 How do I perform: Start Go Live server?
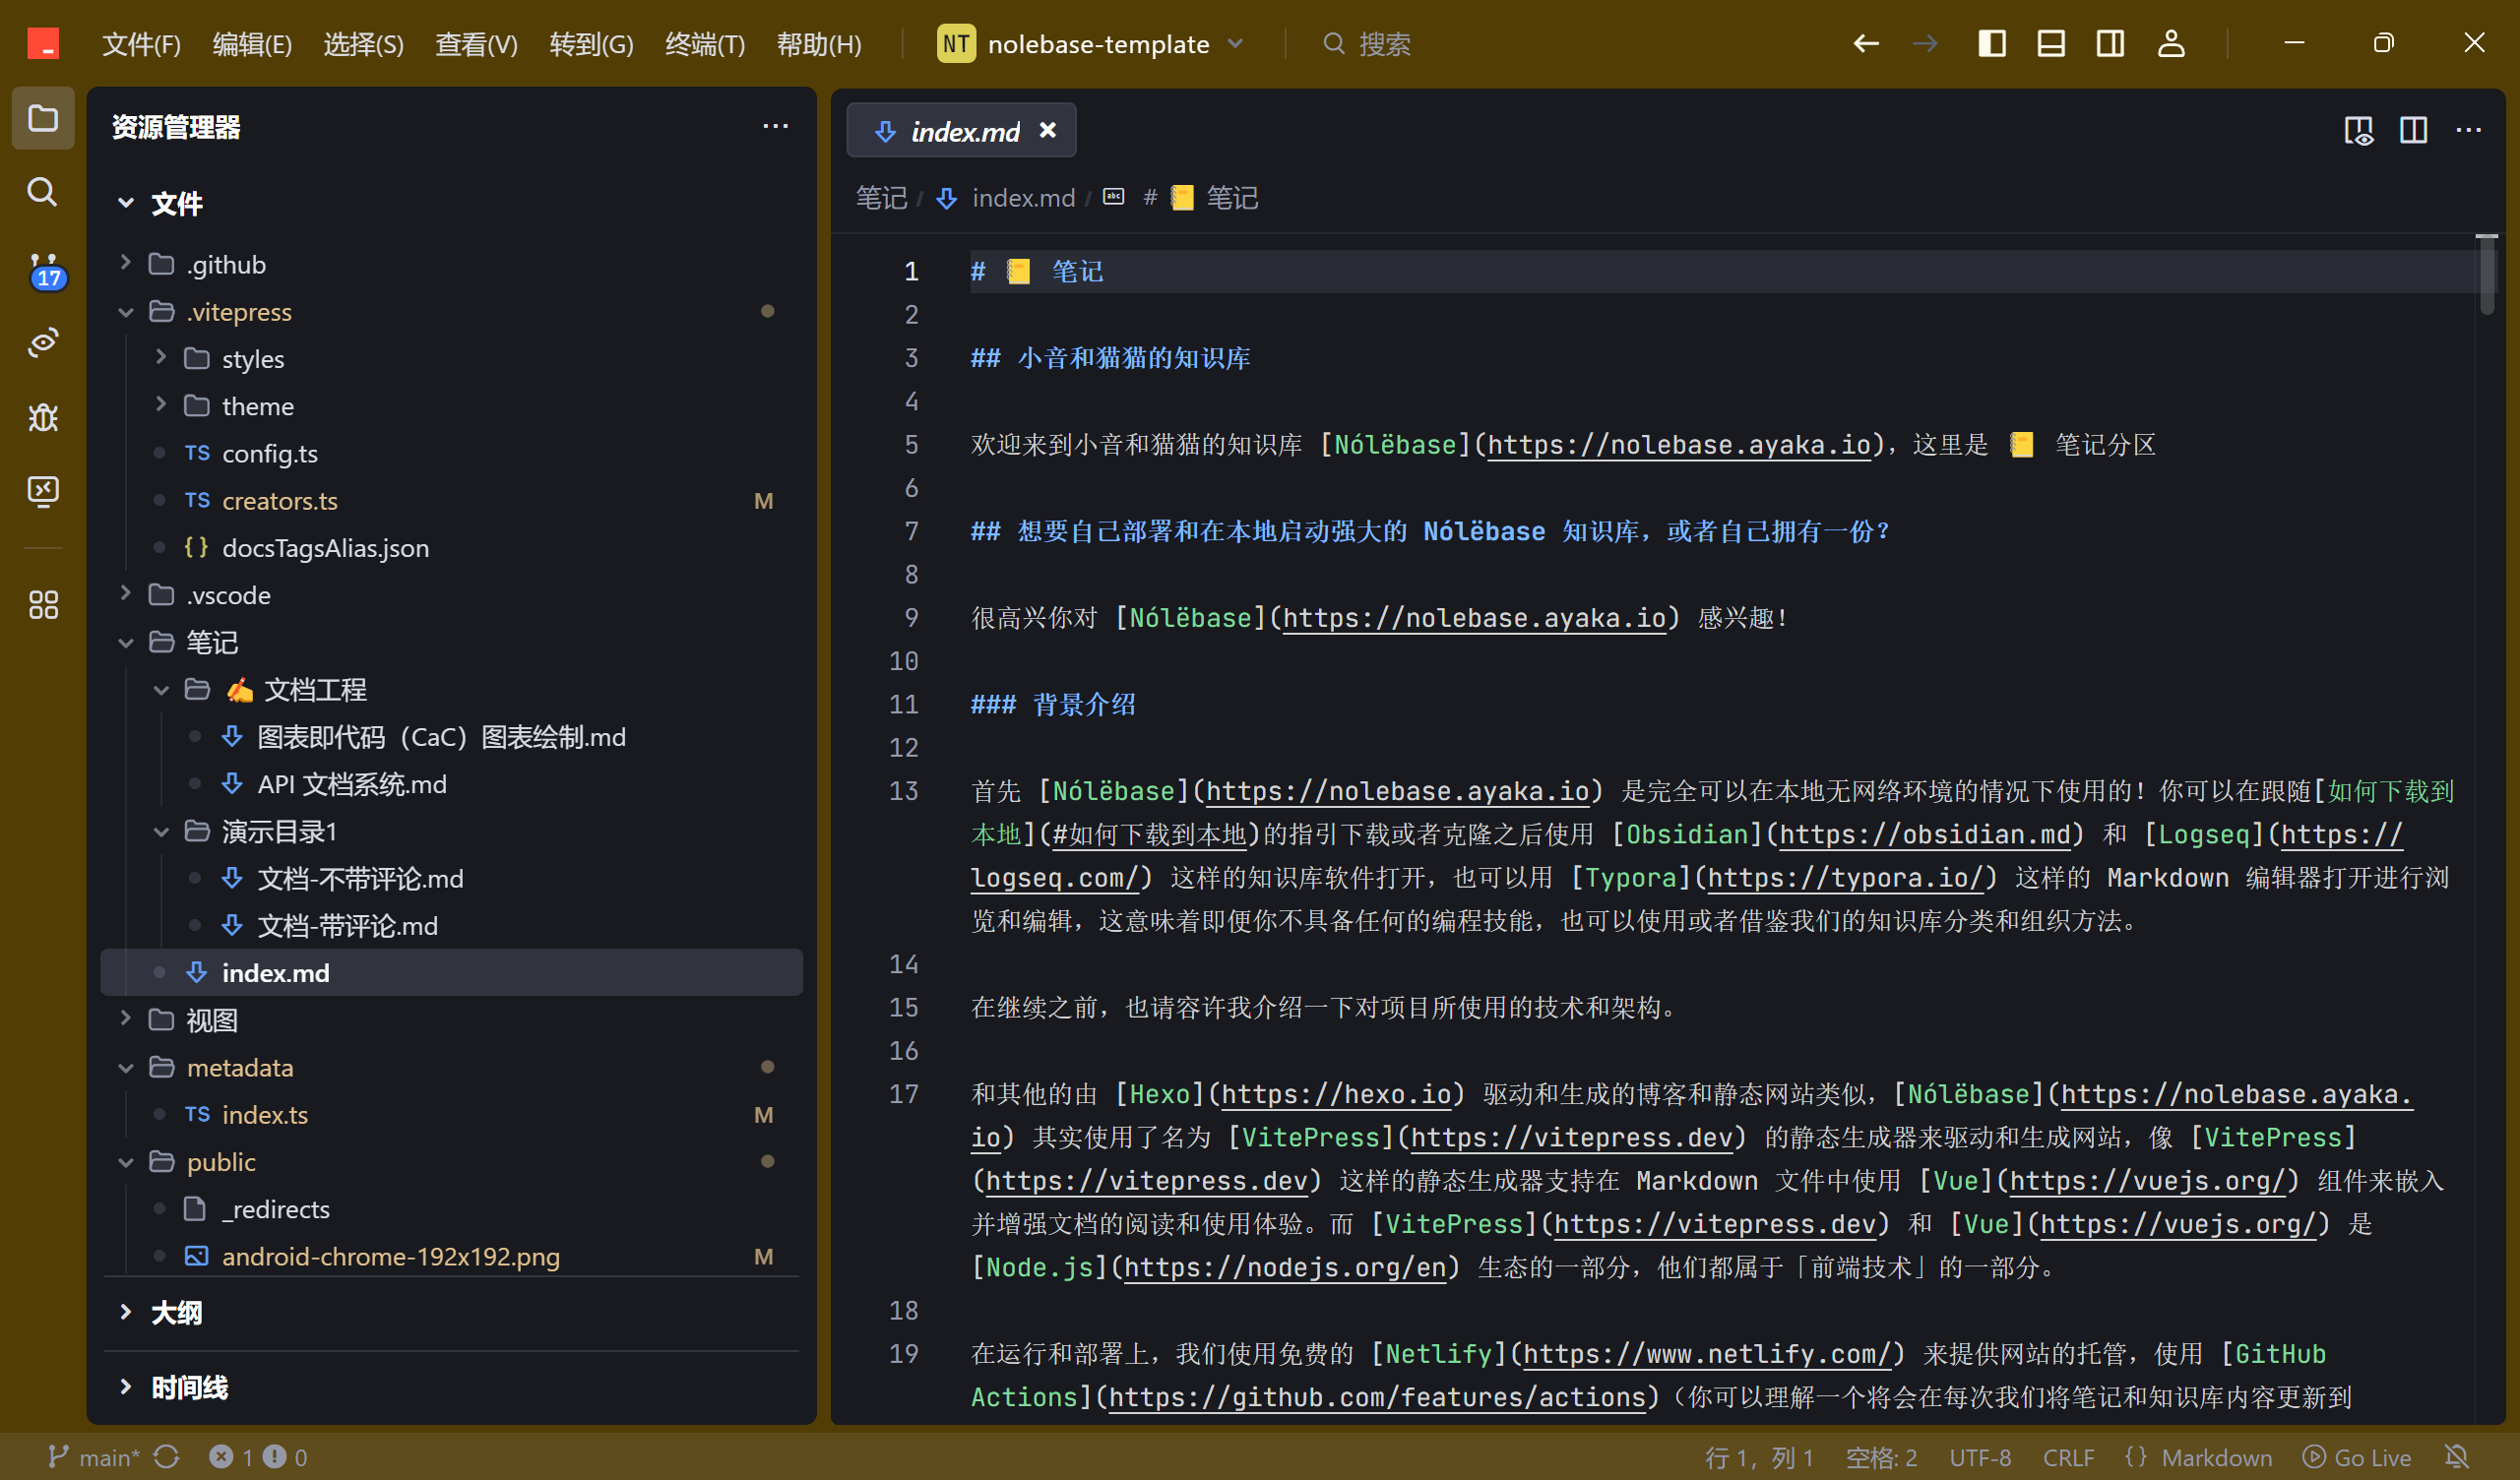pos(2356,1457)
